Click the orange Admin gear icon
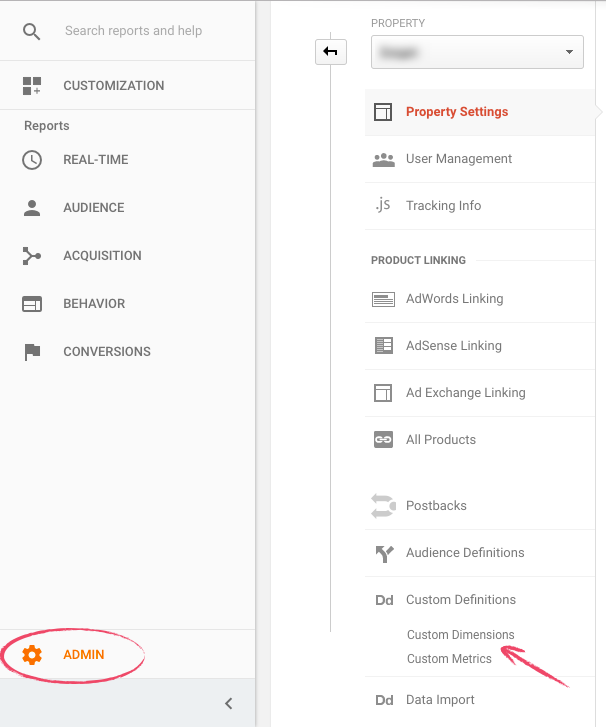Image resolution: width=606 pixels, height=727 pixels. (32, 655)
